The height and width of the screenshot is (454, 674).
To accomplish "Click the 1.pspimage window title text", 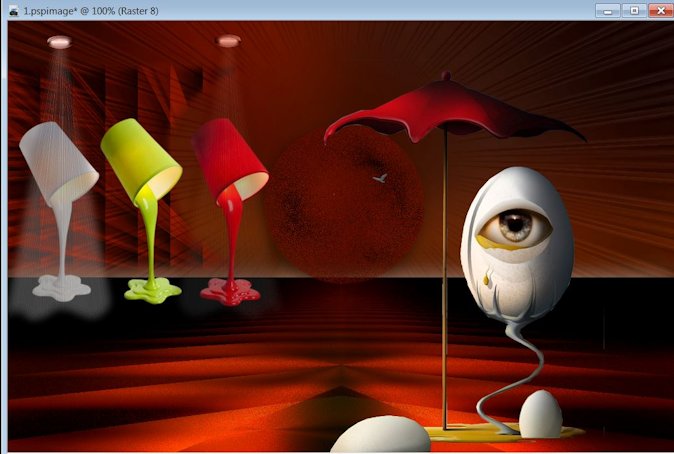I will [91, 11].
